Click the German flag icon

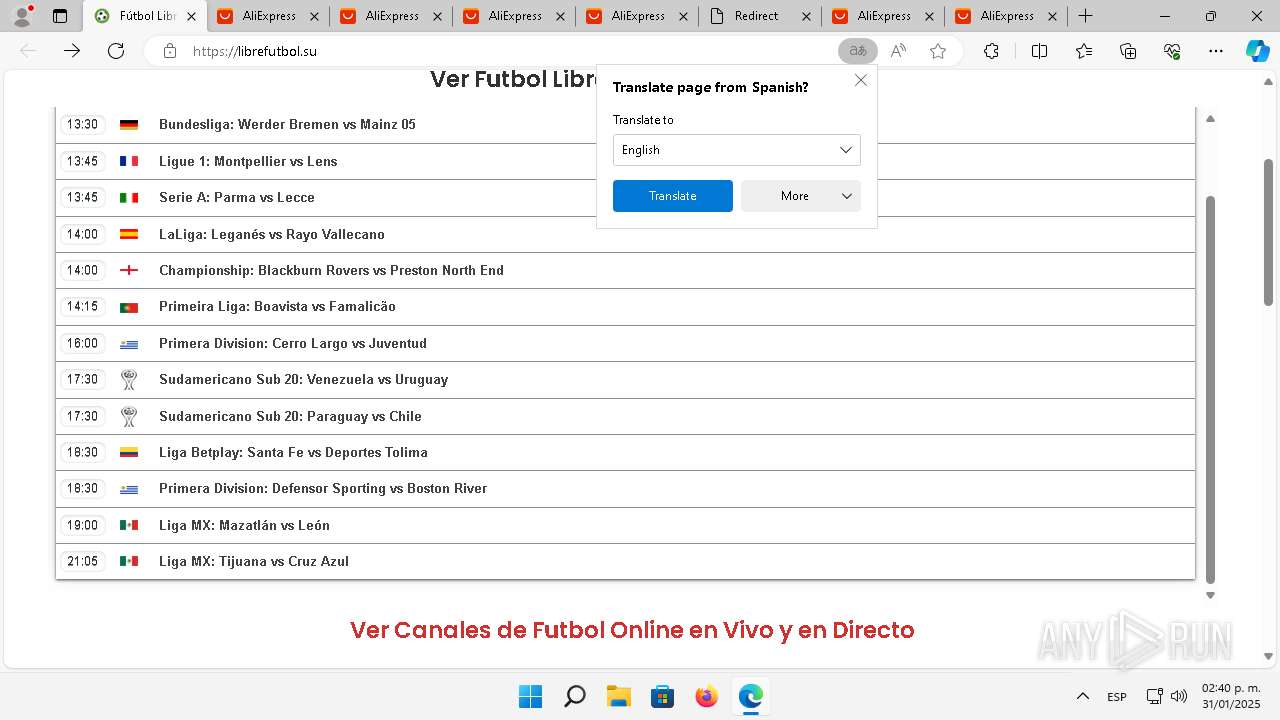129,125
